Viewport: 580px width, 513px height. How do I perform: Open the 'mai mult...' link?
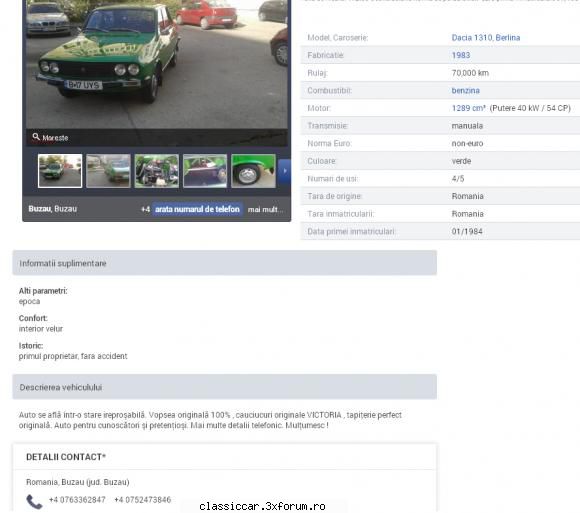(265, 210)
